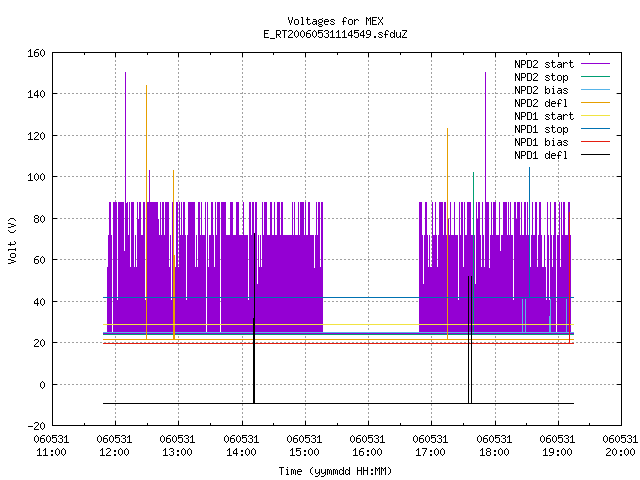640x480 pixels.
Task: Click the red spike near 19:10
Action: tap(570, 278)
